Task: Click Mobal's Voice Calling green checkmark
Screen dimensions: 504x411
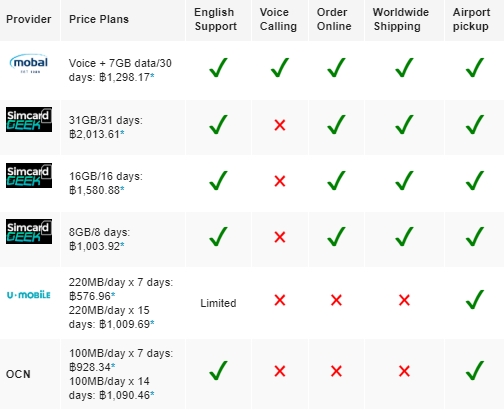Action: [280, 68]
